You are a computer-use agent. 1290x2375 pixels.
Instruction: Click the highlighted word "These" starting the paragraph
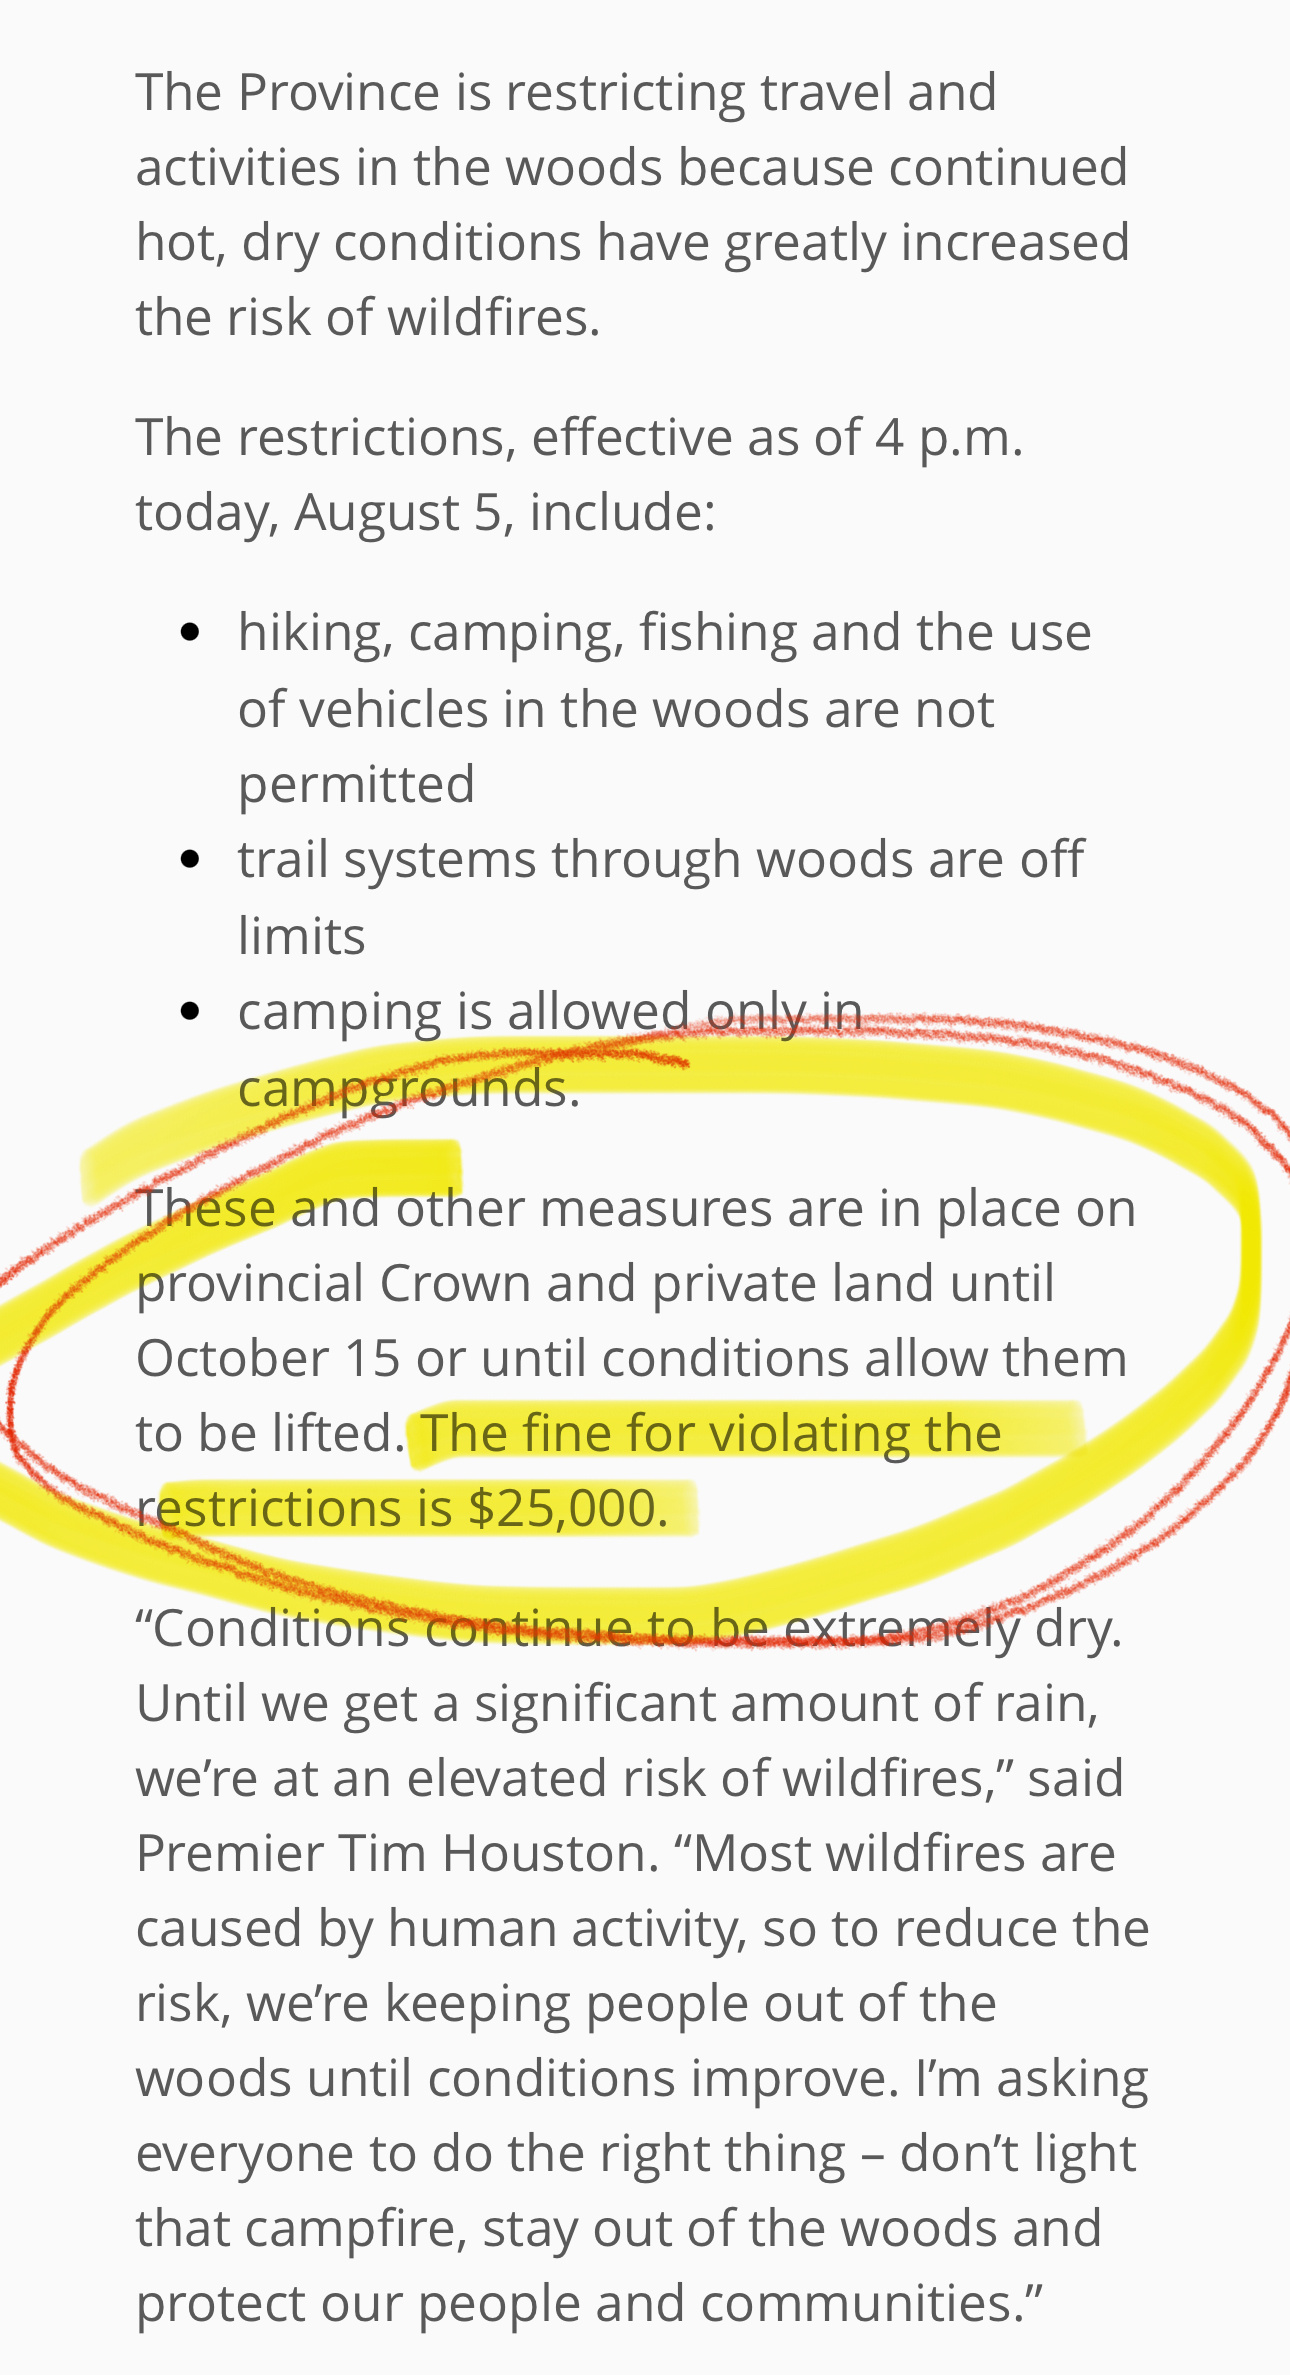pos(206,1208)
